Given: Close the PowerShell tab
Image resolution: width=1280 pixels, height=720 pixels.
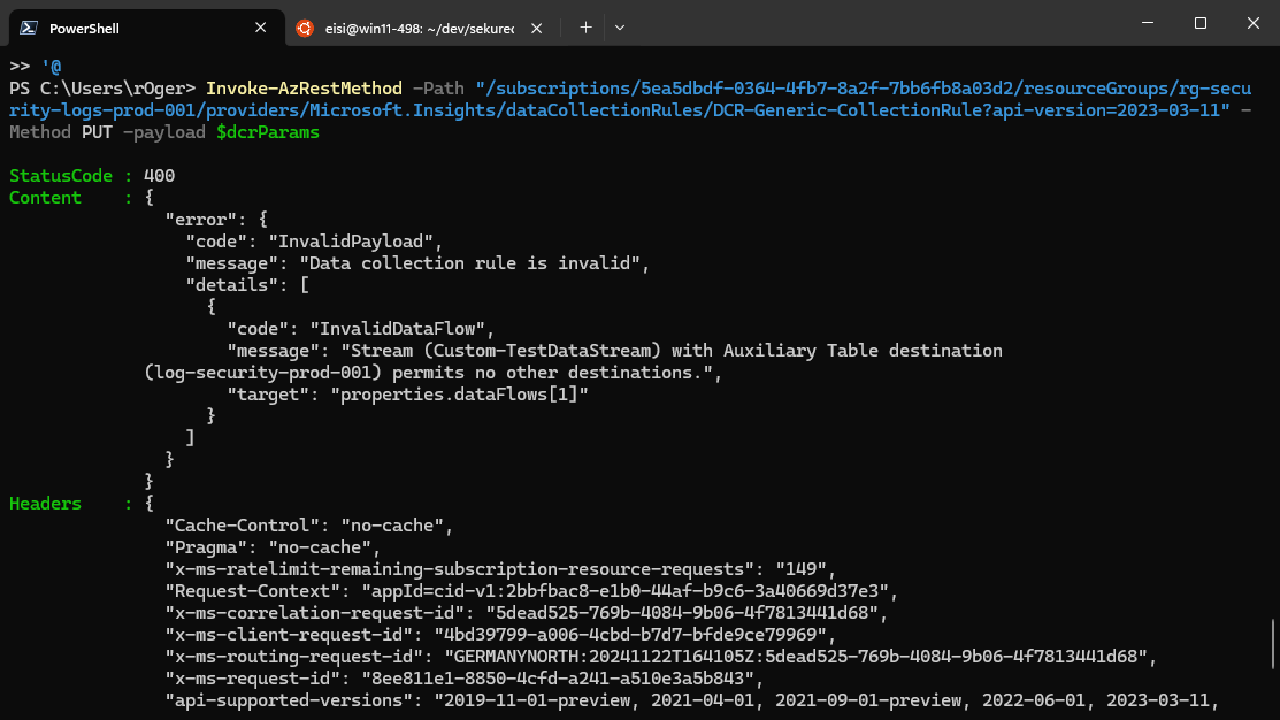Looking at the screenshot, I should click(x=260, y=27).
